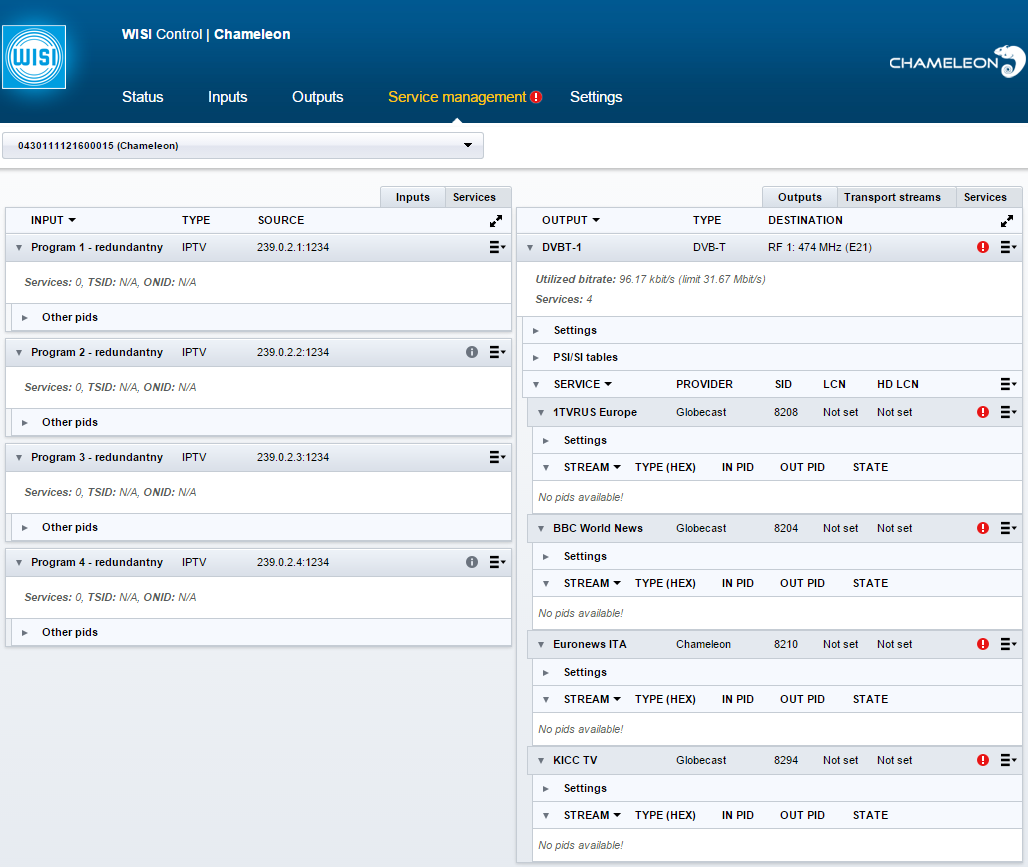
Task: Click BBC World News red error icon
Action: coord(983,528)
